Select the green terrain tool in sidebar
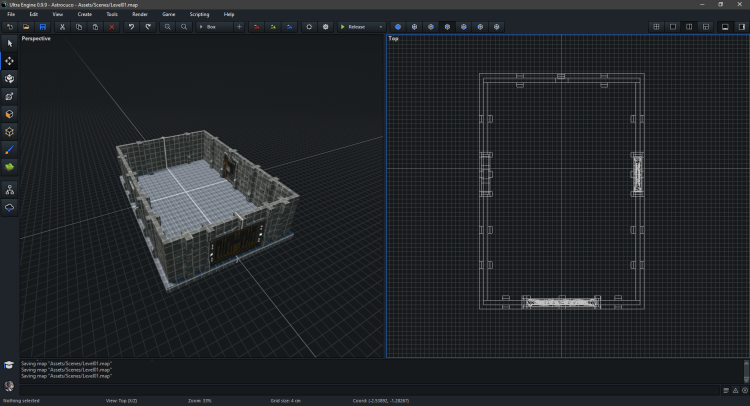This screenshot has height=406, width=750. 10,166
